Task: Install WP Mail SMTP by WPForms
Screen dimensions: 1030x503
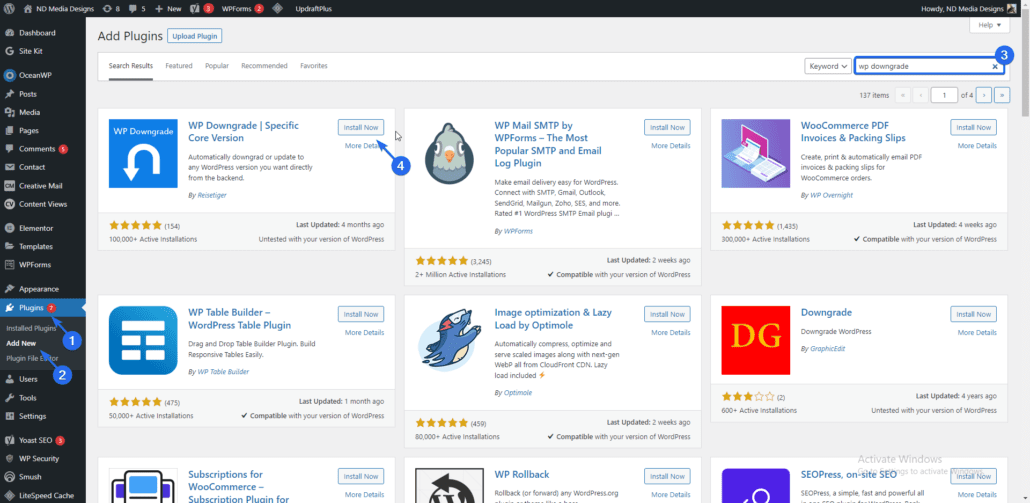Action: pos(667,127)
